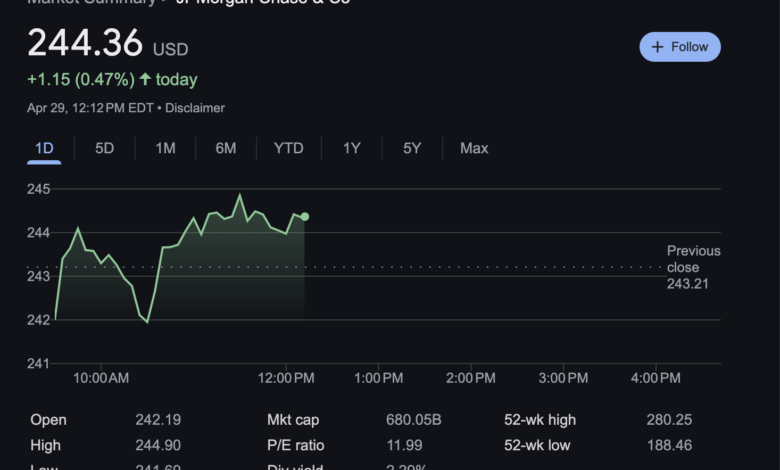Click the 52-wk low value 188.46

click(669, 445)
